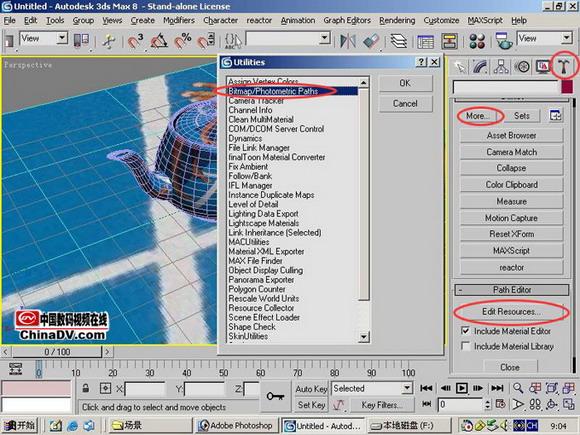580x435 pixels.
Task: Open the Rendering menu
Action: point(397,20)
